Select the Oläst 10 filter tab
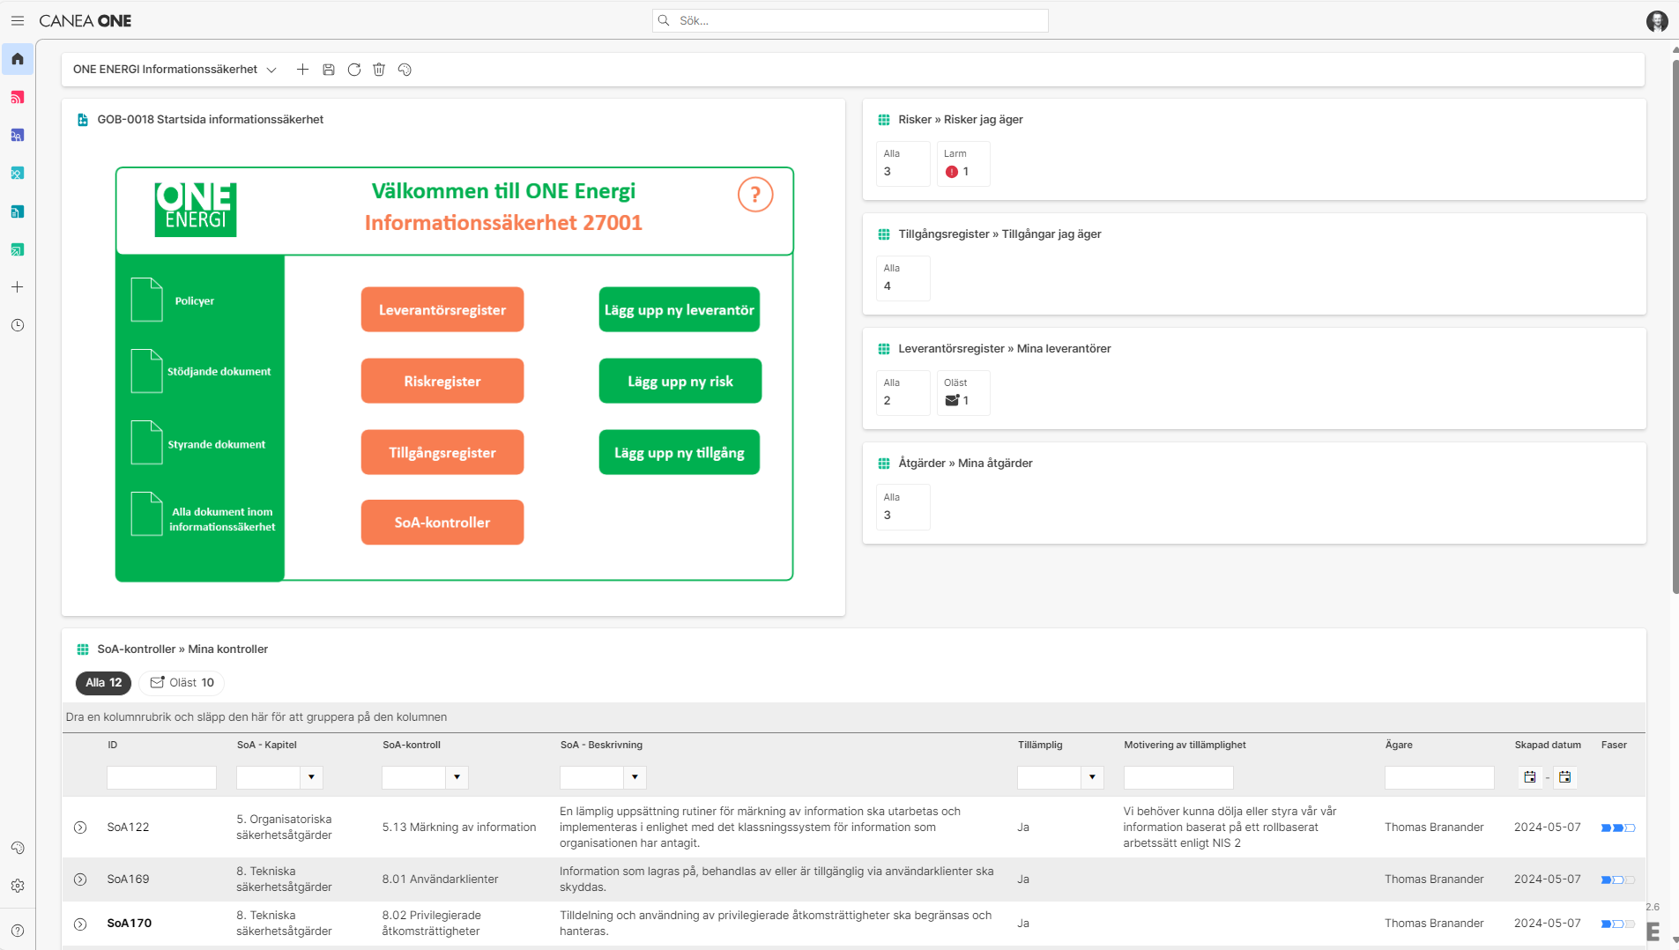 (182, 683)
